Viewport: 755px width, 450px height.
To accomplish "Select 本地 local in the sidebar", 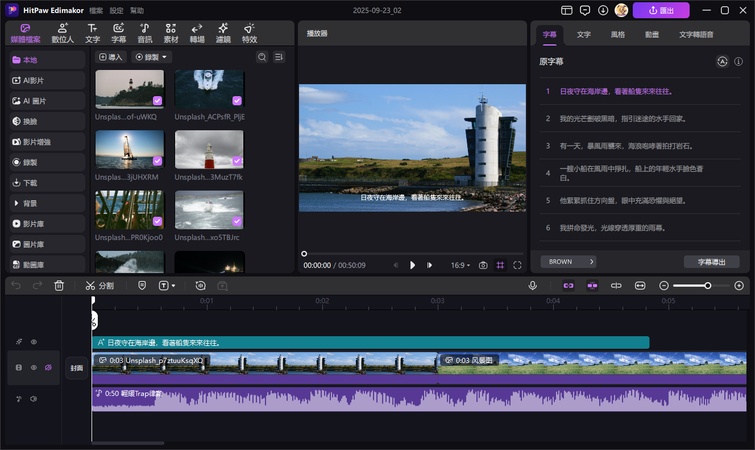I will (x=47, y=60).
